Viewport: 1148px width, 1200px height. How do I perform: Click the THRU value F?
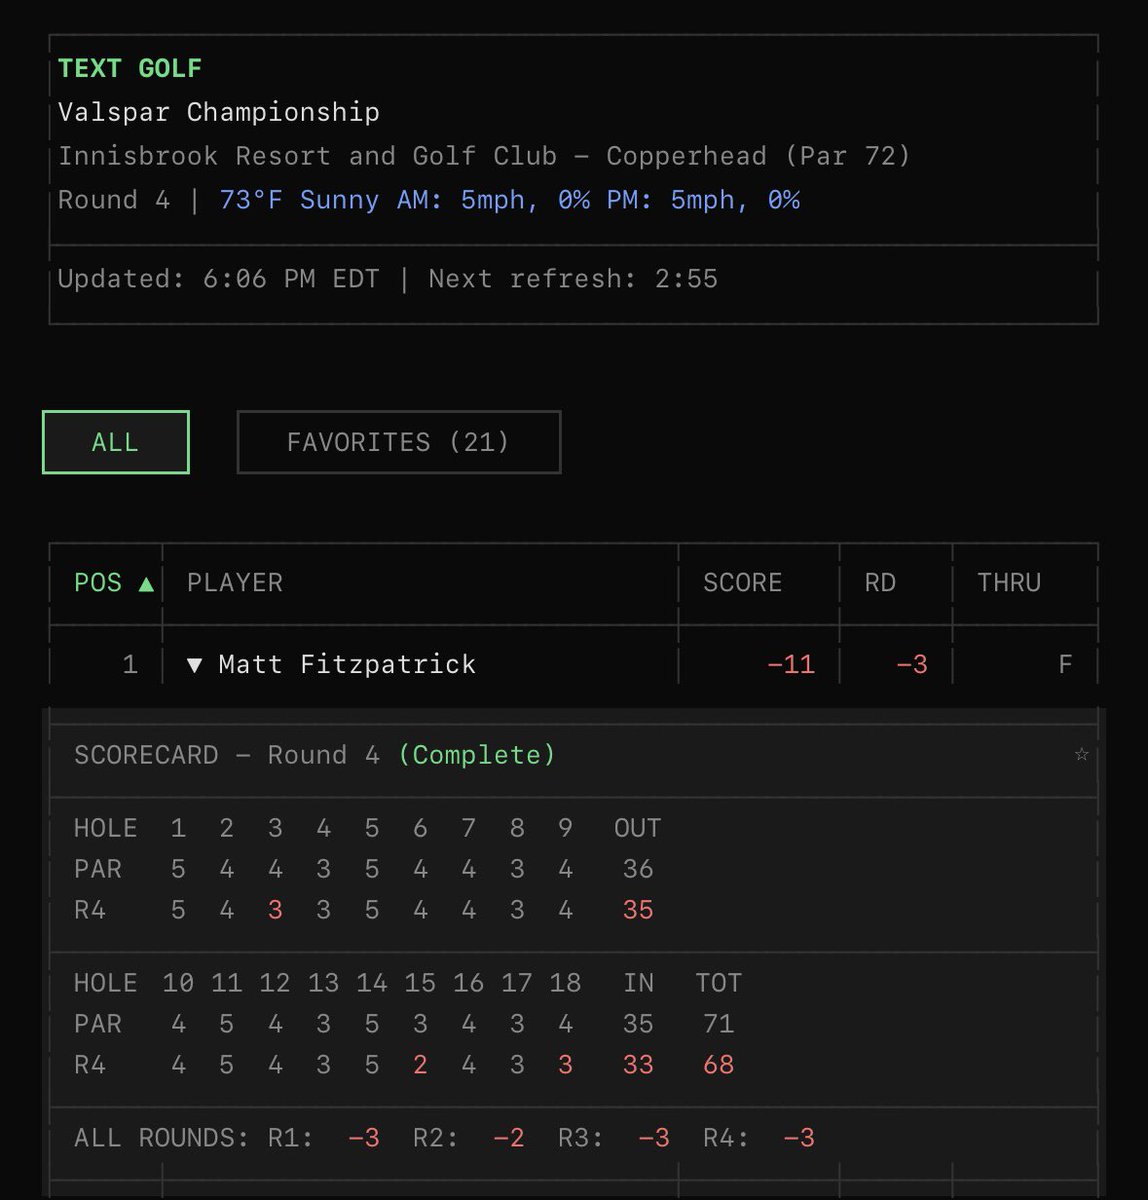[1065, 664]
